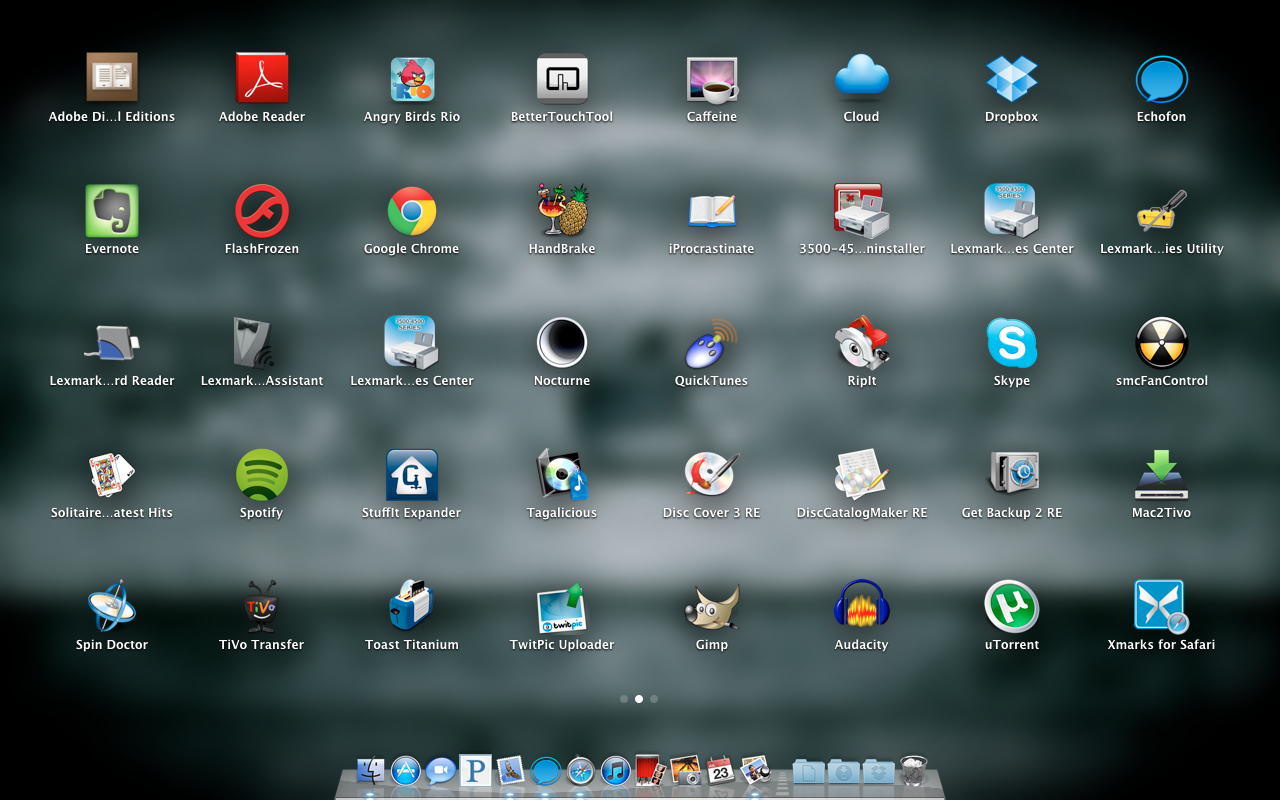Launch Disc Cover 3 RE
The width and height of the screenshot is (1280, 800).
[712, 474]
